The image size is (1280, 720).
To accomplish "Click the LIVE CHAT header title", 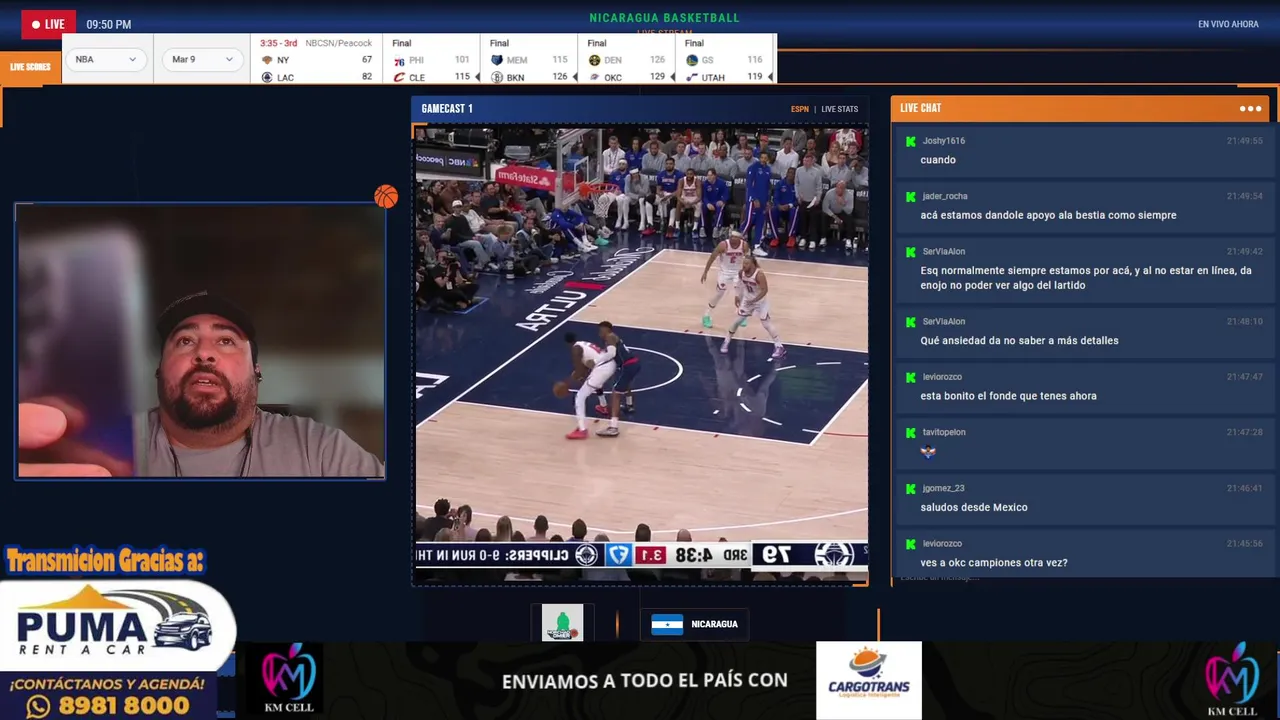I will pos(920,108).
